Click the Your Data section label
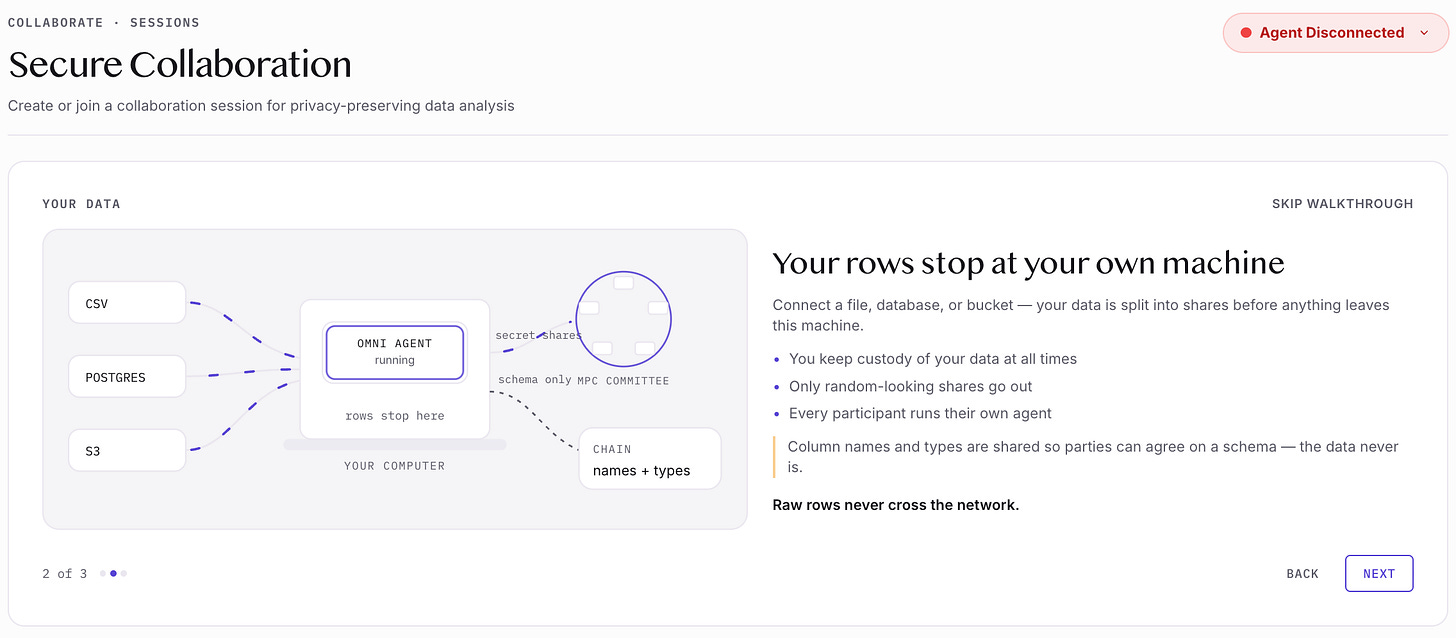Image resolution: width=1456 pixels, height=638 pixels. (81, 204)
